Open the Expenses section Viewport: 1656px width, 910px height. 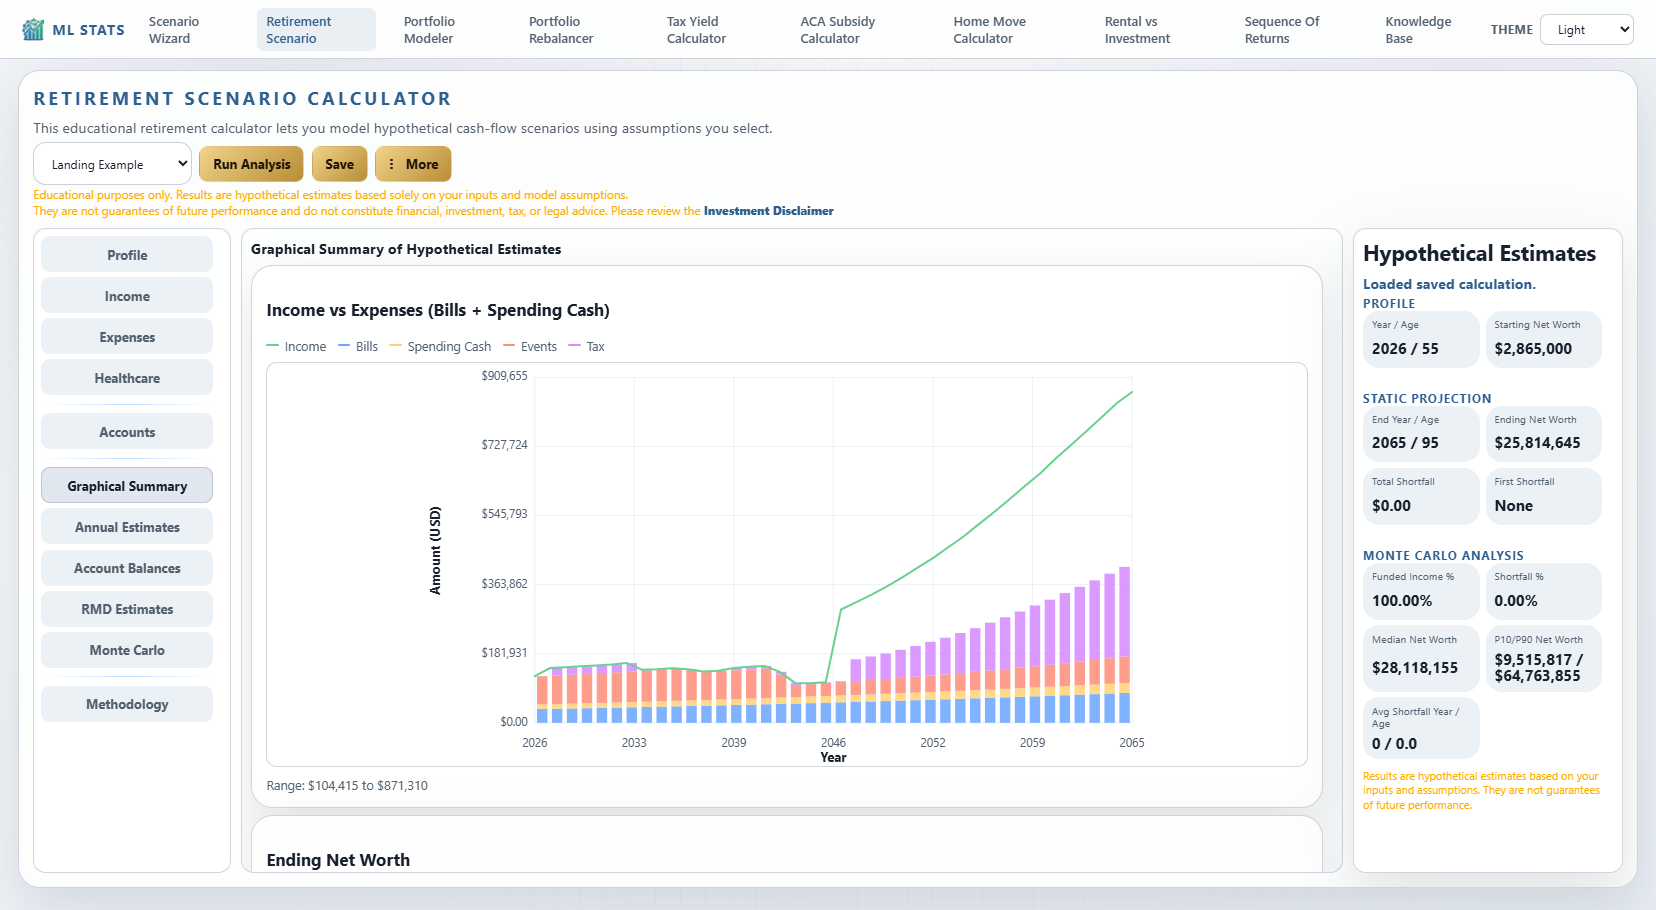click(x=127, y=337)
